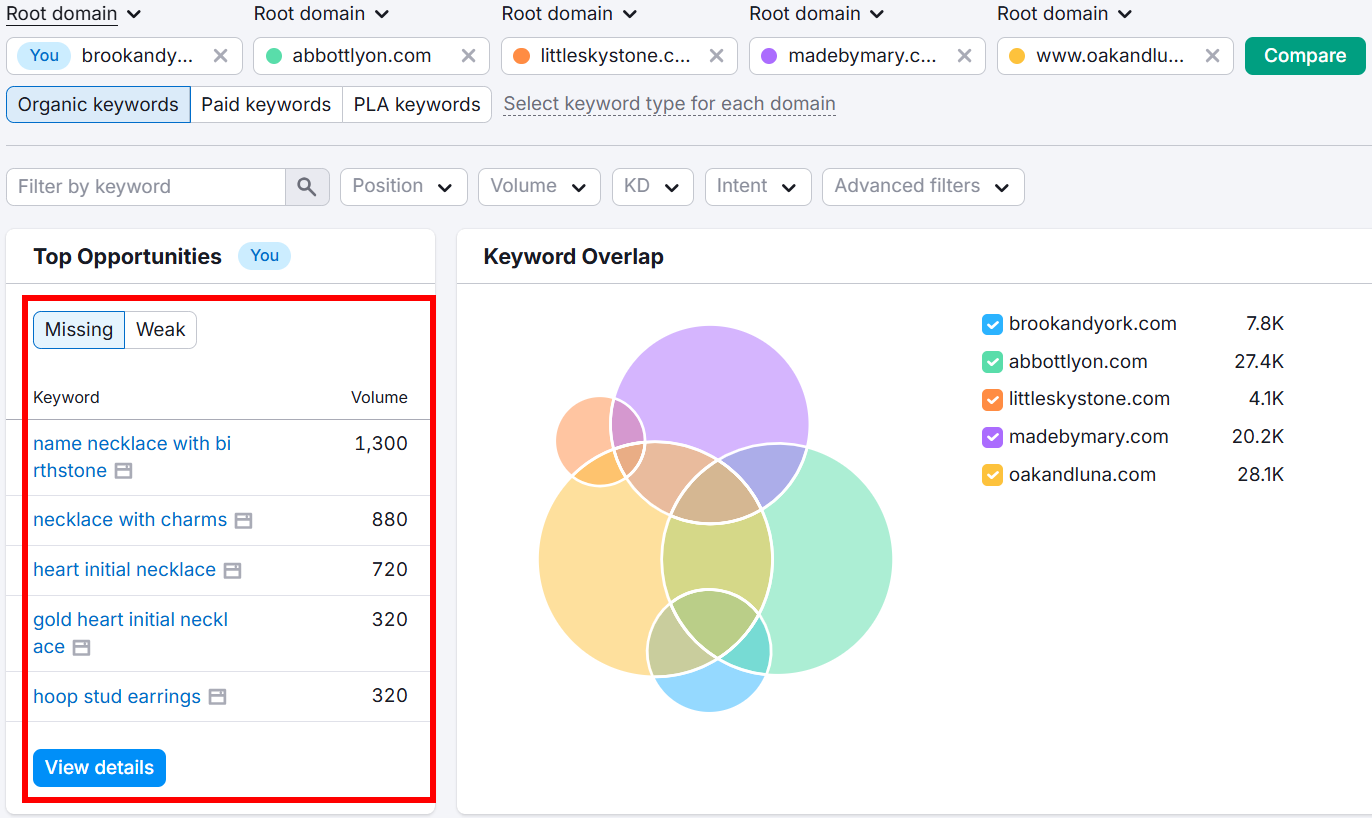Viewport: 1372px width, 818px height.
Task: Uncheck brookandyork.com in the overlap legend
Action: 992,324
